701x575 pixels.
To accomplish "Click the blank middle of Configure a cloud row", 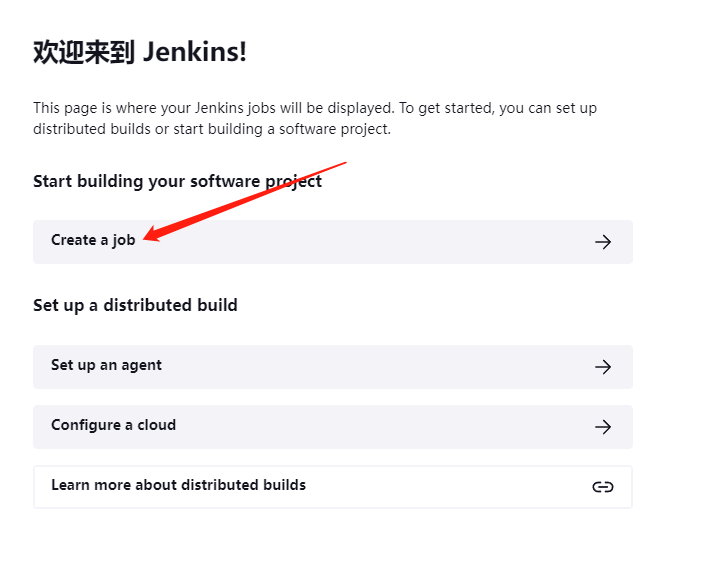I will tap(380, 427).
